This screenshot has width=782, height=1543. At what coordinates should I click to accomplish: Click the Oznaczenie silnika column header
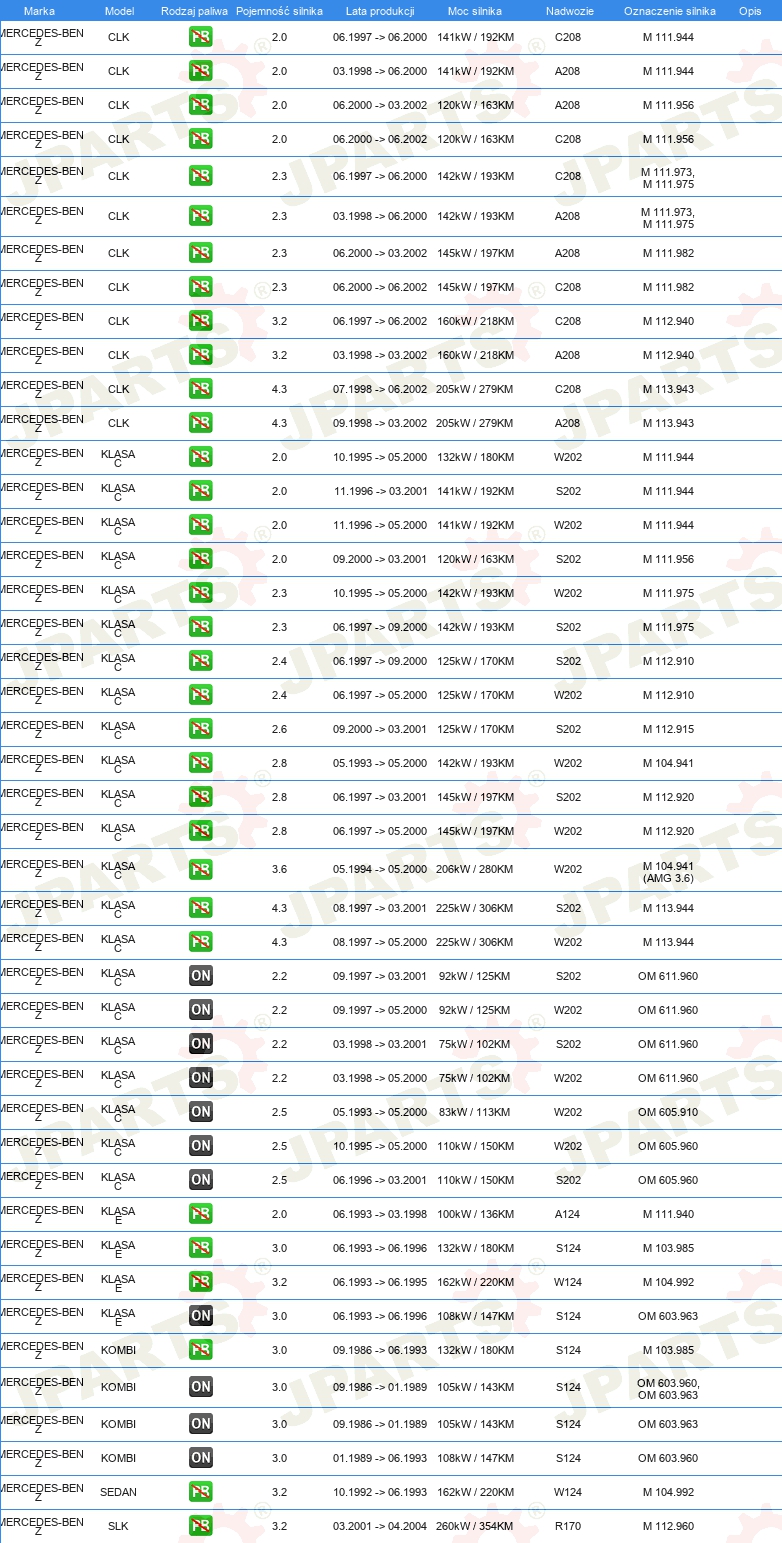click(669, 10)
